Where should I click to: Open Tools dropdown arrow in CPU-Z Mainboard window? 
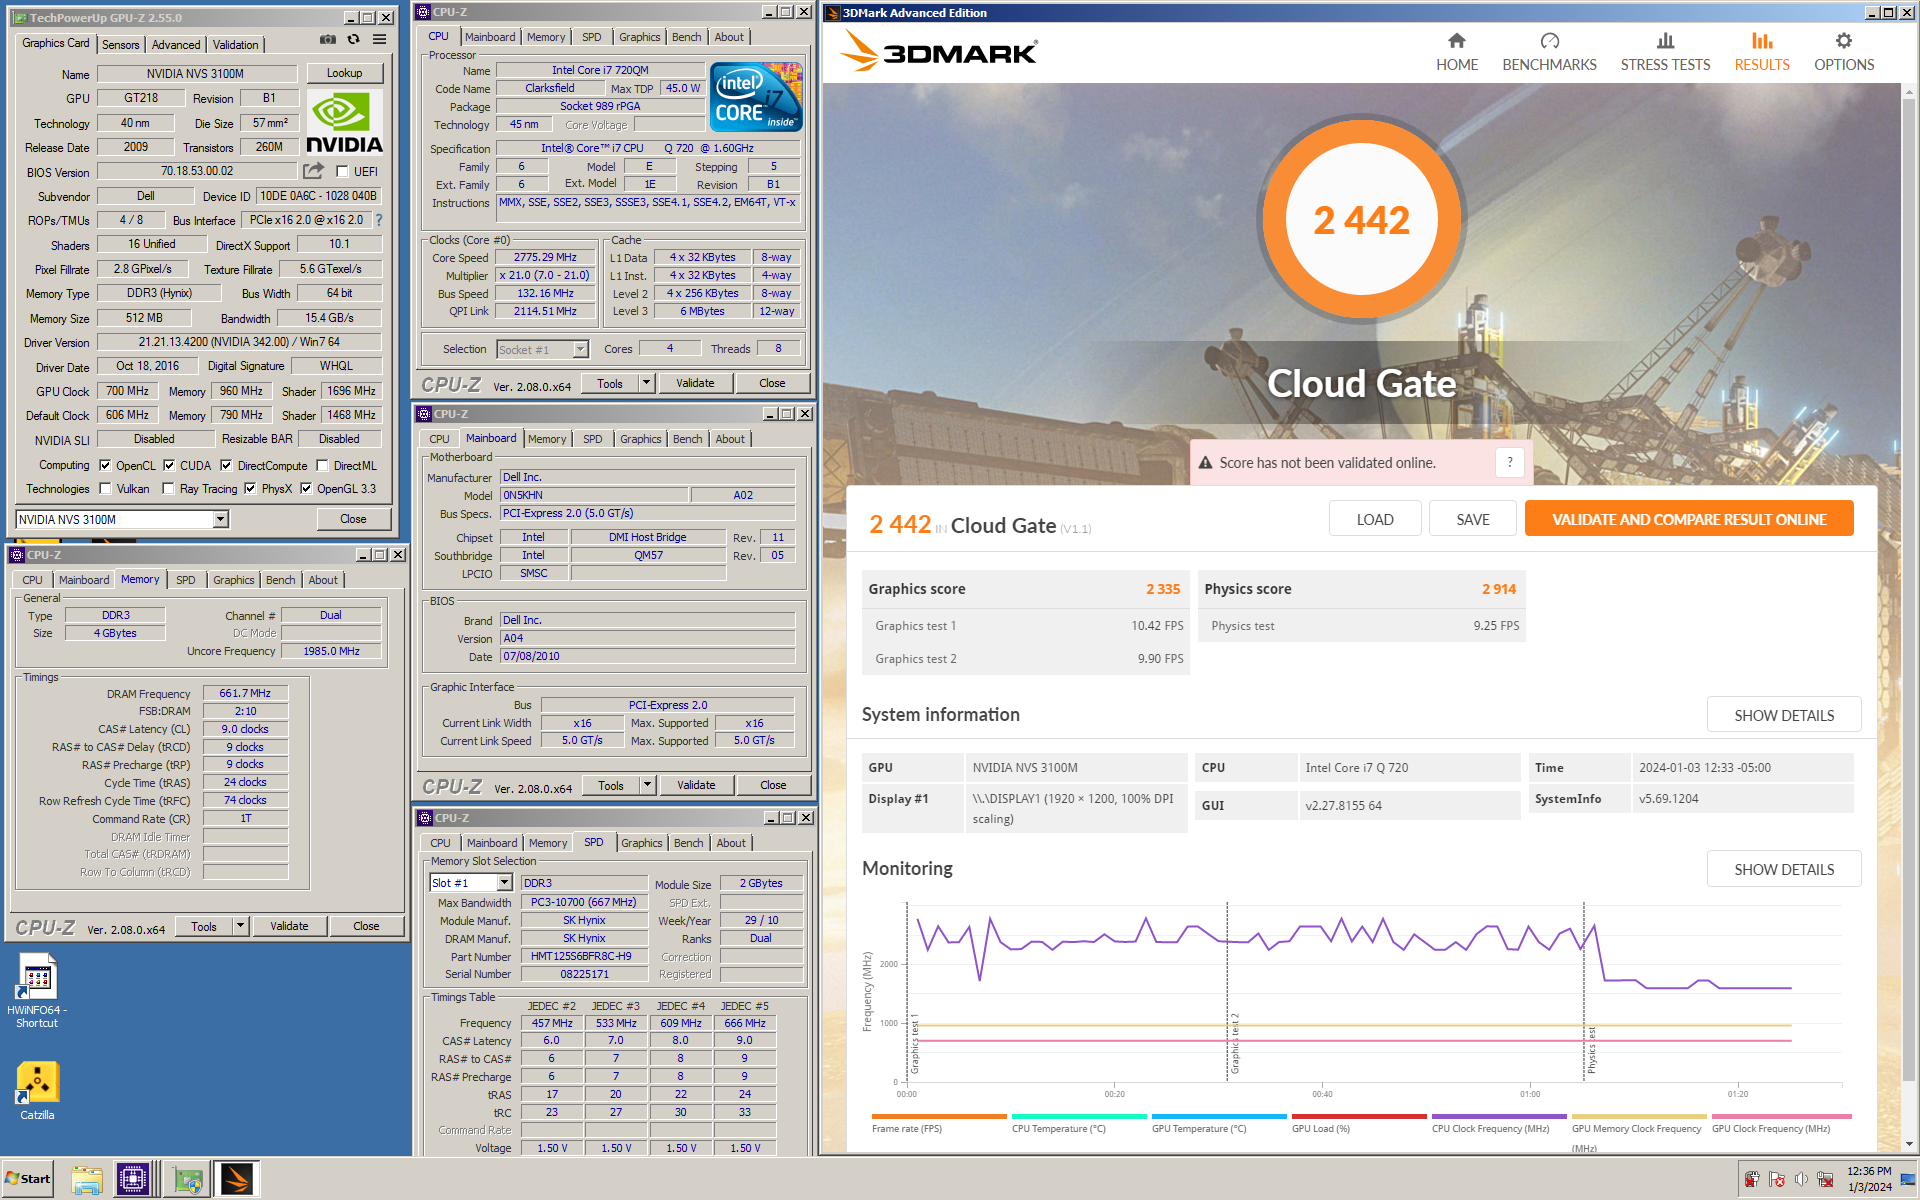pyautogui.click(x=647, y=785)
